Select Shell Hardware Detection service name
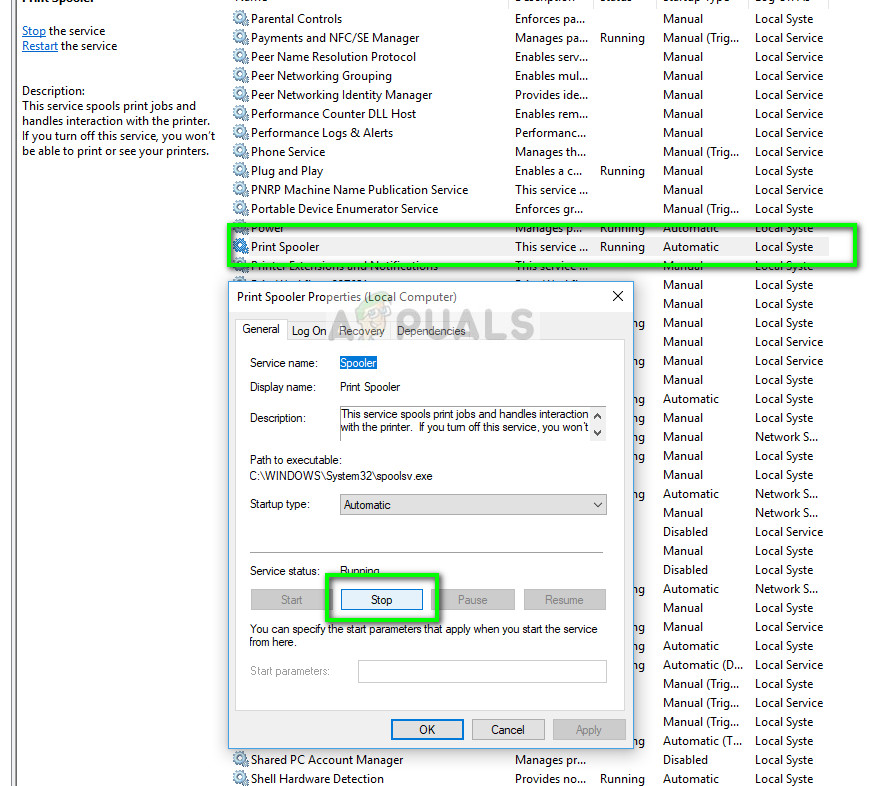This screenshot has height=786, width=883. (x=317, y=779)
